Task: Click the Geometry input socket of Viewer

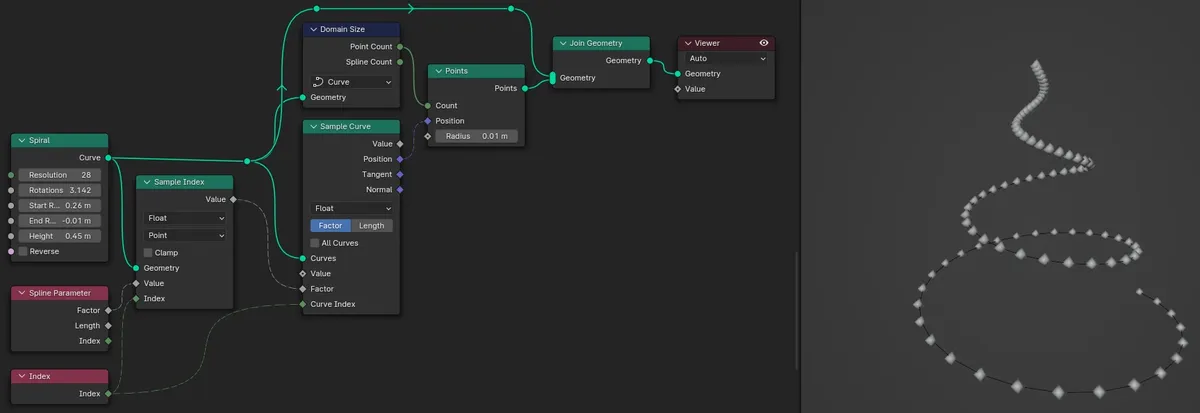Action: click(678, 73)
